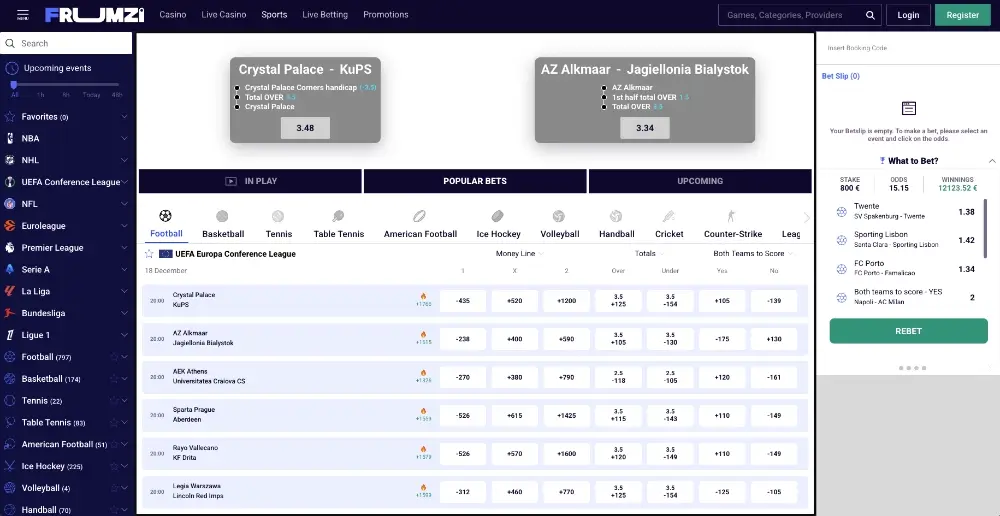Screen dimensions: 1000x516
Task: Expand the Favorites section chevron
Action: pyautogui.click(x=124, y=117)
